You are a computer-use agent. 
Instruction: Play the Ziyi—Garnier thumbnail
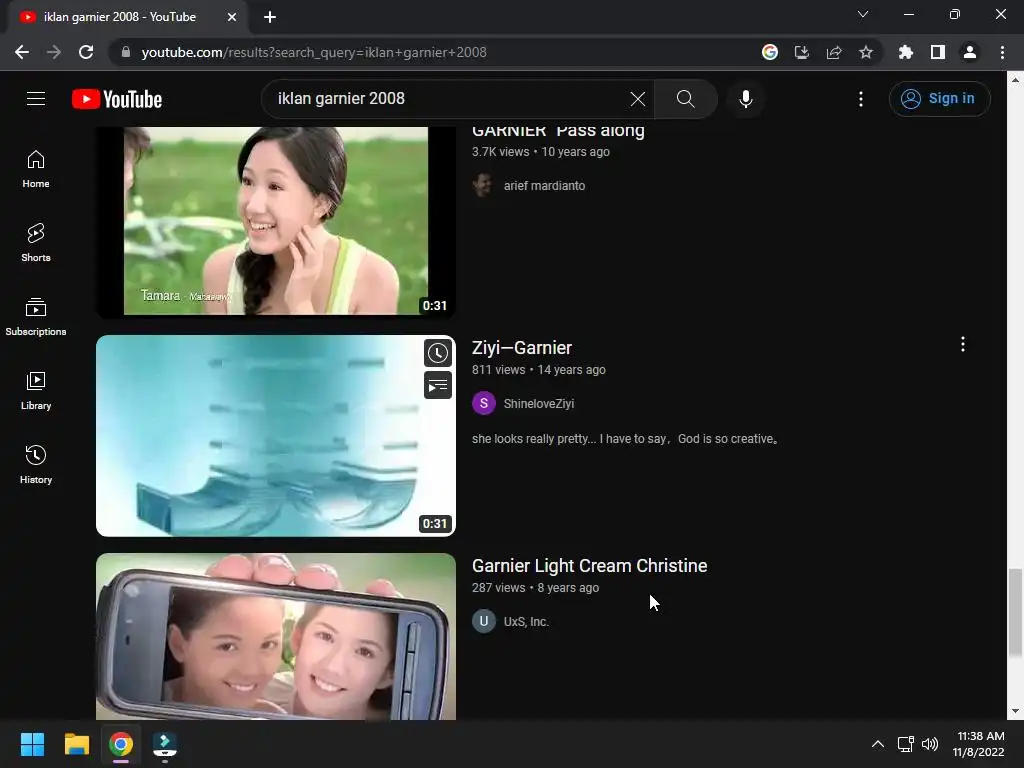point(276,436)
